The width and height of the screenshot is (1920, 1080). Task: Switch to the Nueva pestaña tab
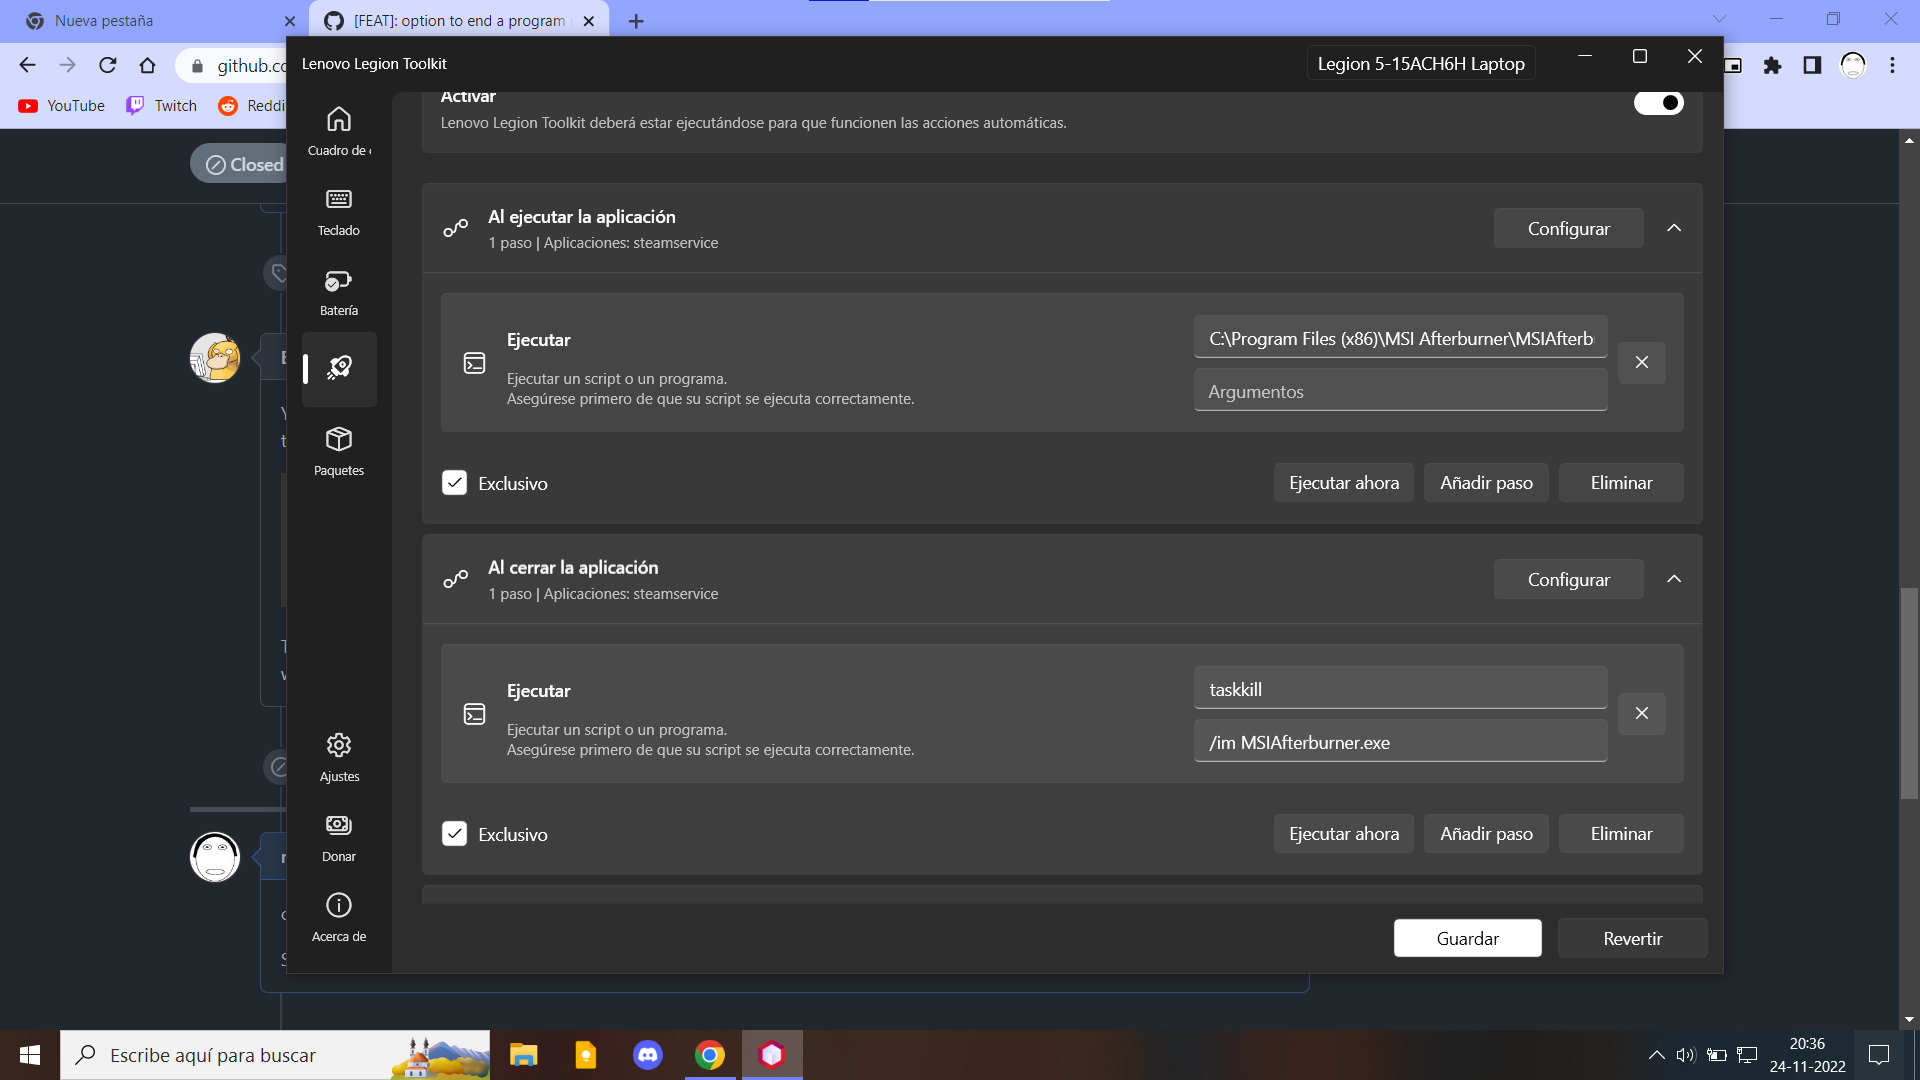point(150,20)
